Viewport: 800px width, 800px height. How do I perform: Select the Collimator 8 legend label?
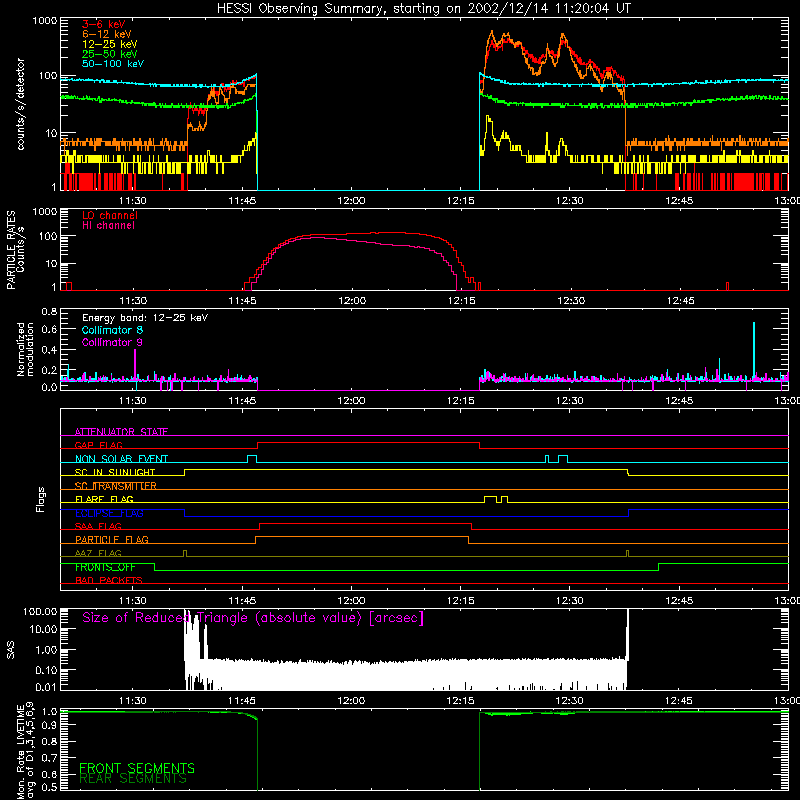[x=112, y=330]
